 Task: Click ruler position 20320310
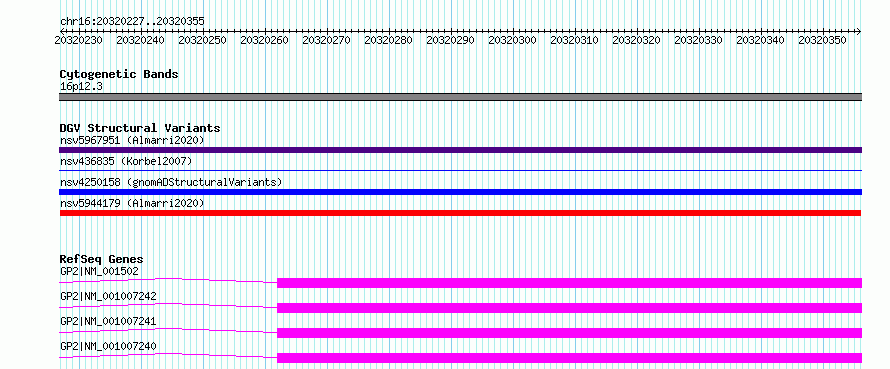click(x=574, y=40)
